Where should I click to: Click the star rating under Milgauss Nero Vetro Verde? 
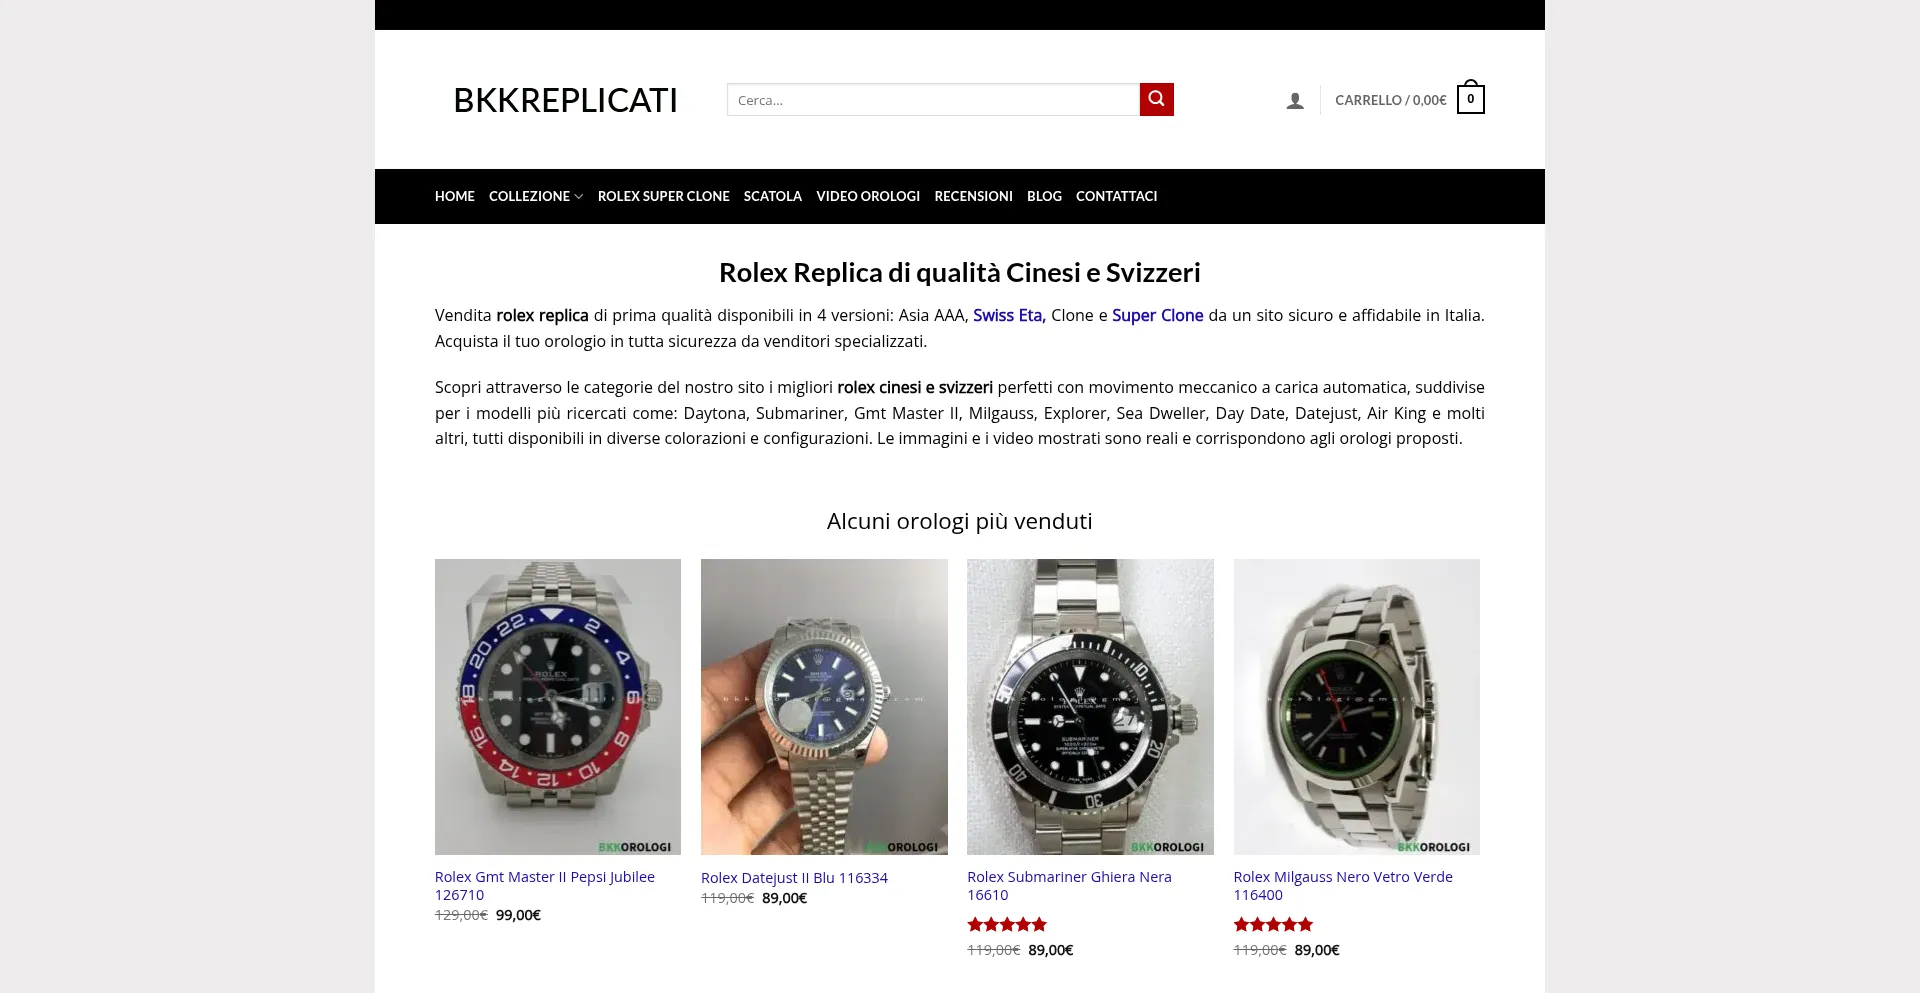(x=1273, y=925)
